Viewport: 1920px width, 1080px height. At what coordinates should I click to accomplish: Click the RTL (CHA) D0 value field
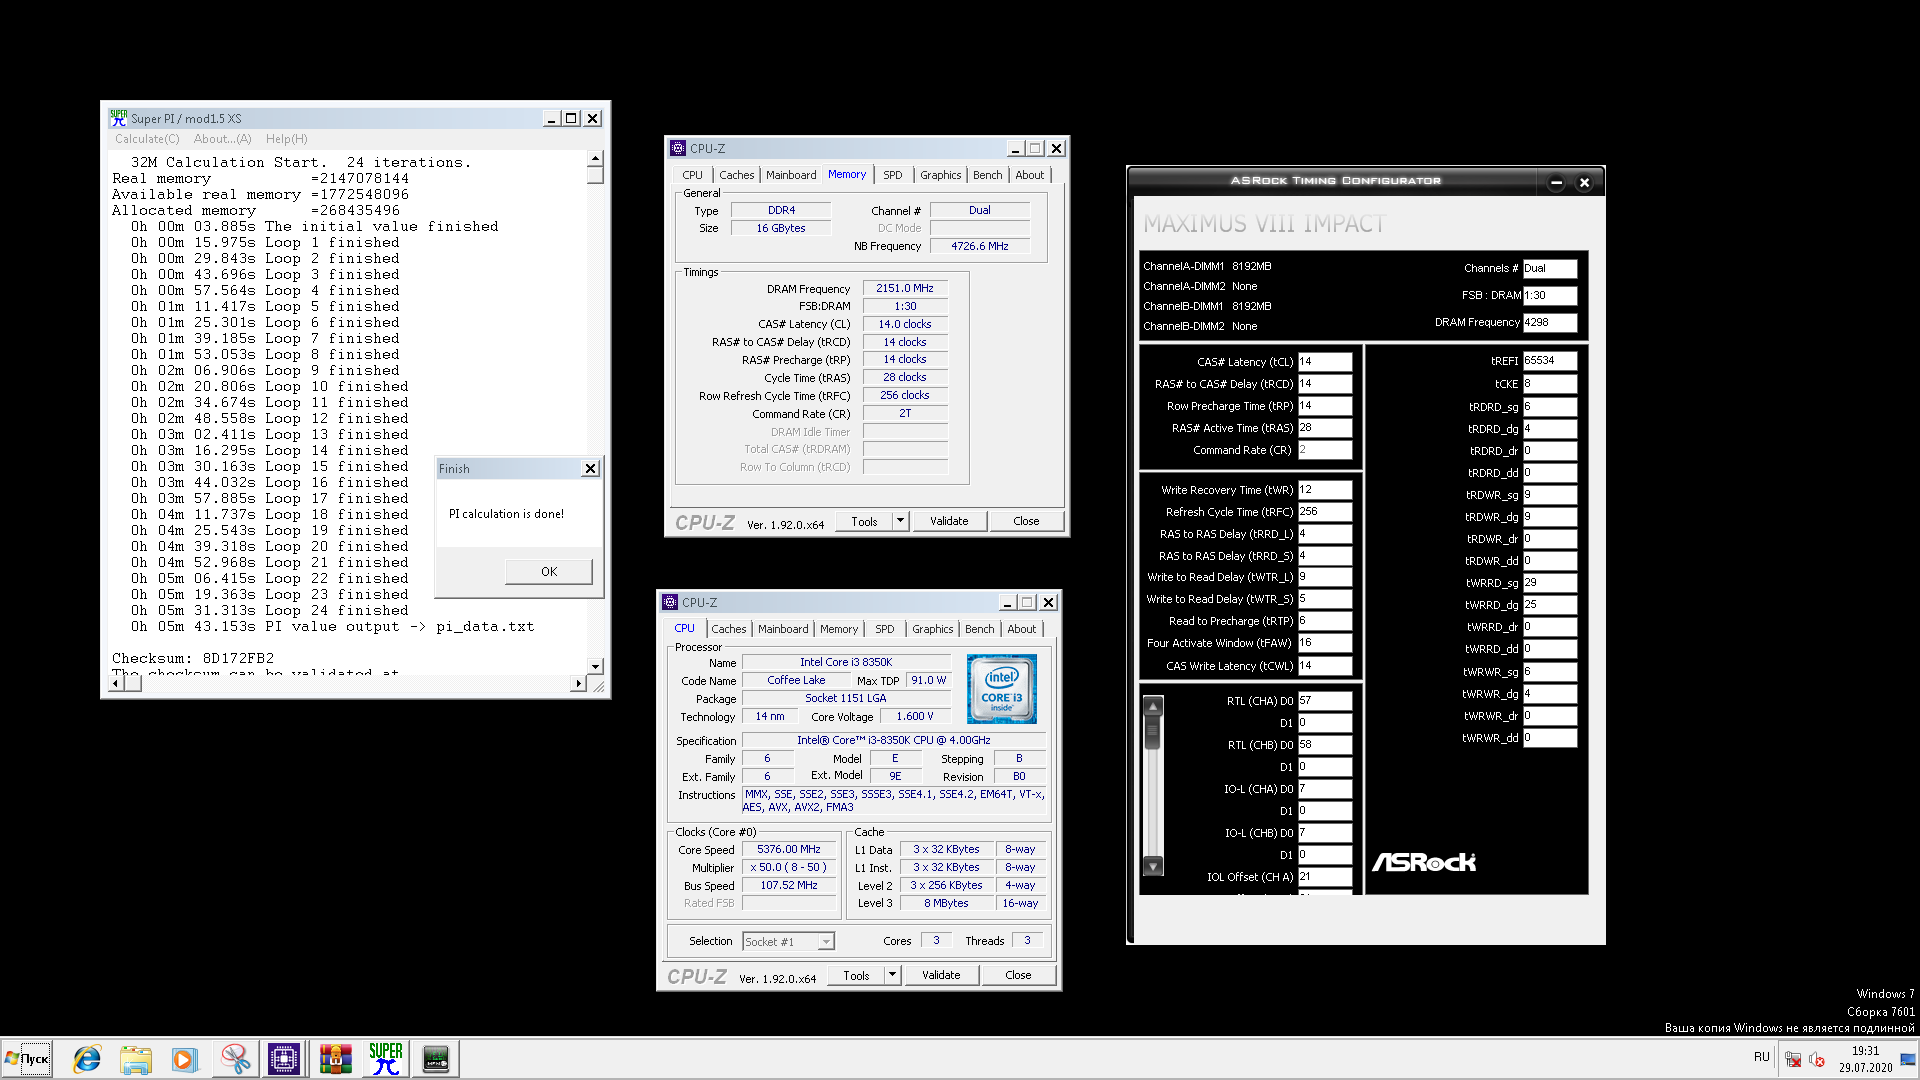coord(1324,701)
